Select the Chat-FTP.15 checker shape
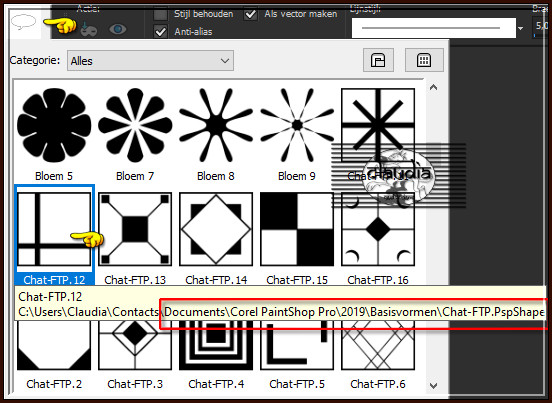Screen dimensions: 552x403 (x=297, y=229)
